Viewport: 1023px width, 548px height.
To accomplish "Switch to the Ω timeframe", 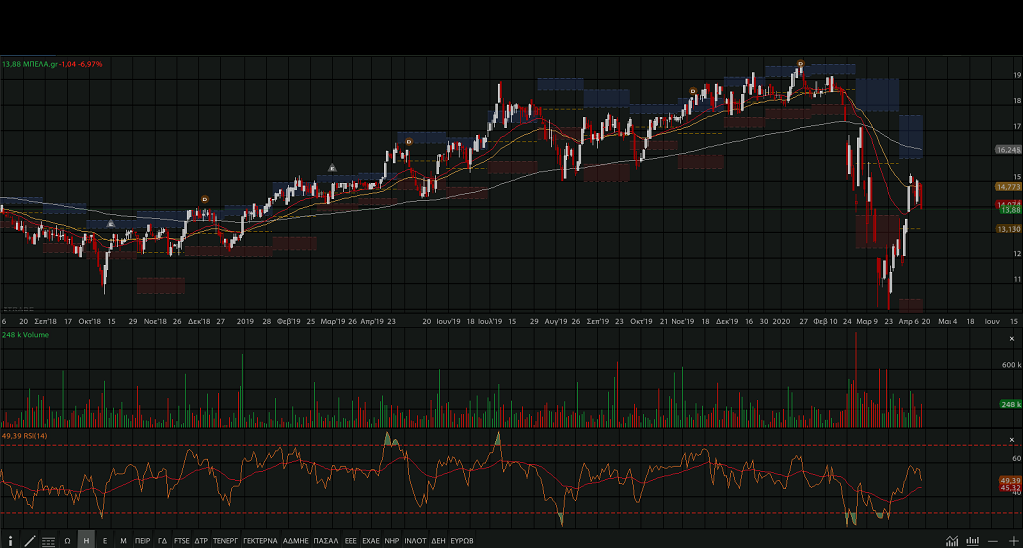I will (x=68, y=540).
